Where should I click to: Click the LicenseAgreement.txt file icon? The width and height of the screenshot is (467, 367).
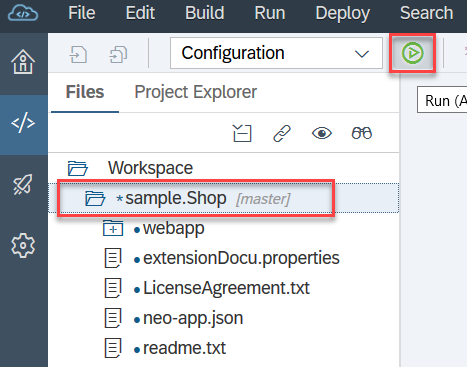113,288
